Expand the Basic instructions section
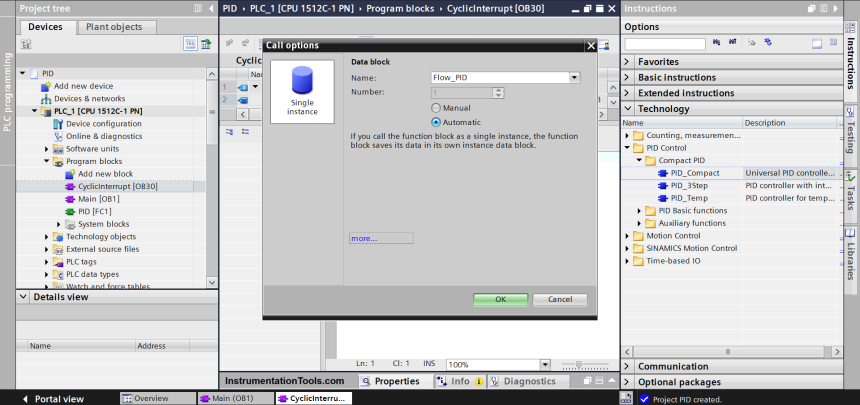Image resolution: width=860 pixels, height=405 pixels. [629, 77]
